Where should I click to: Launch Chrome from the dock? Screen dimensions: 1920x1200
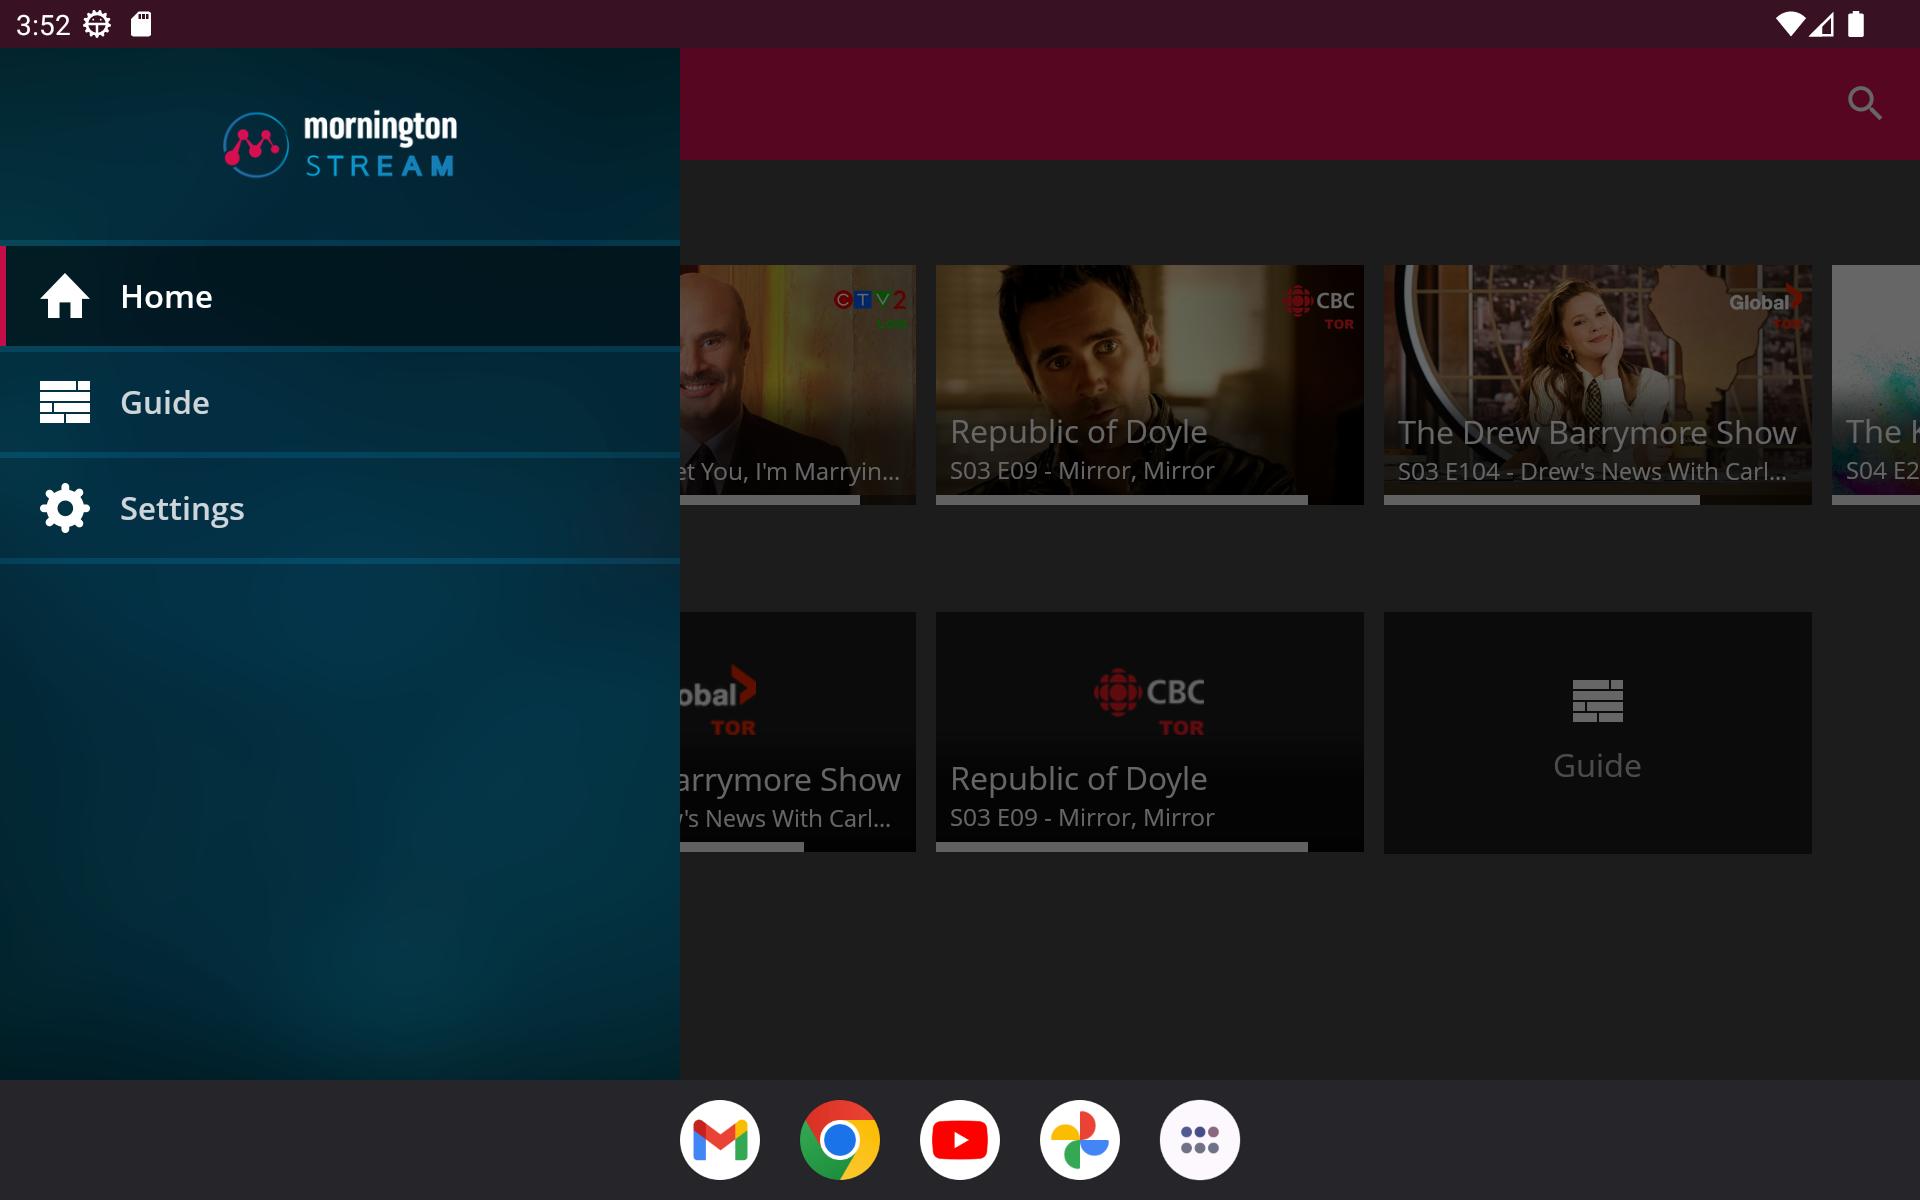(840, 1140)
